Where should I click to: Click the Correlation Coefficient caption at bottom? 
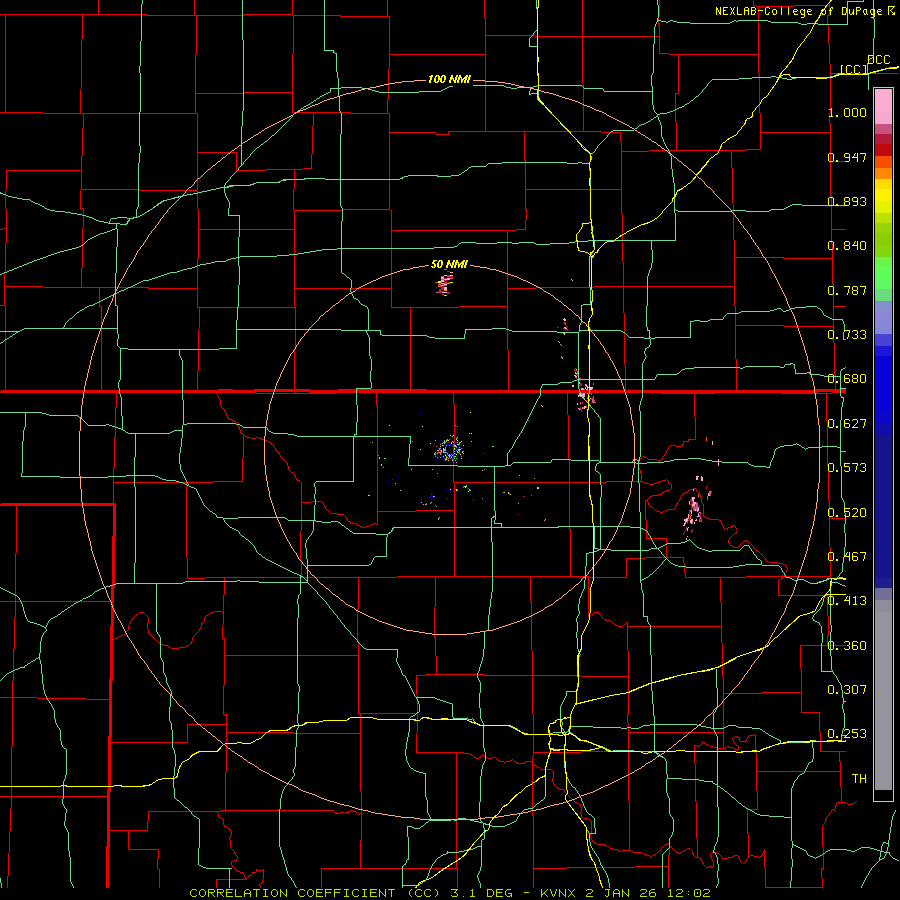(x=450, y=893)
